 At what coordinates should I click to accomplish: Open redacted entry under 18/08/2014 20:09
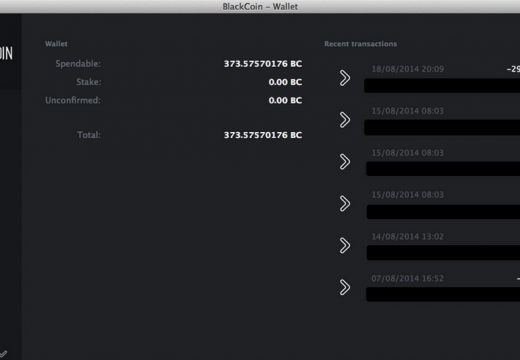442,86
